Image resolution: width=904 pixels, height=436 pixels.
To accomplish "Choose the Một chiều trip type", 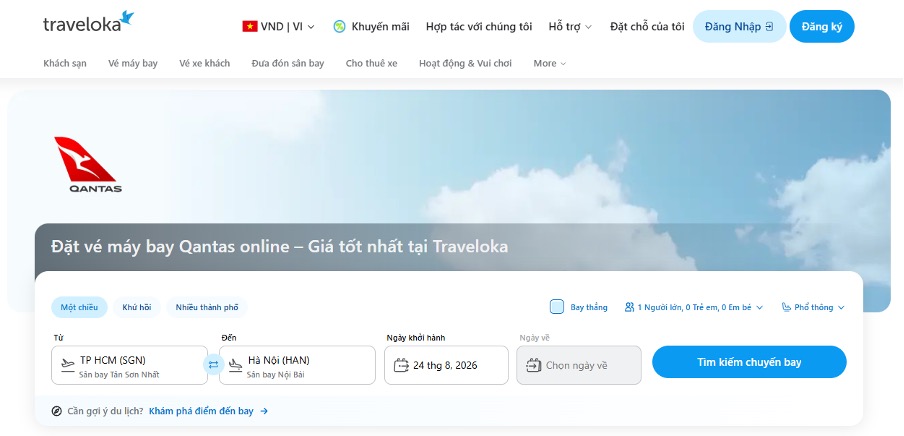I will (x=79, y=307).
